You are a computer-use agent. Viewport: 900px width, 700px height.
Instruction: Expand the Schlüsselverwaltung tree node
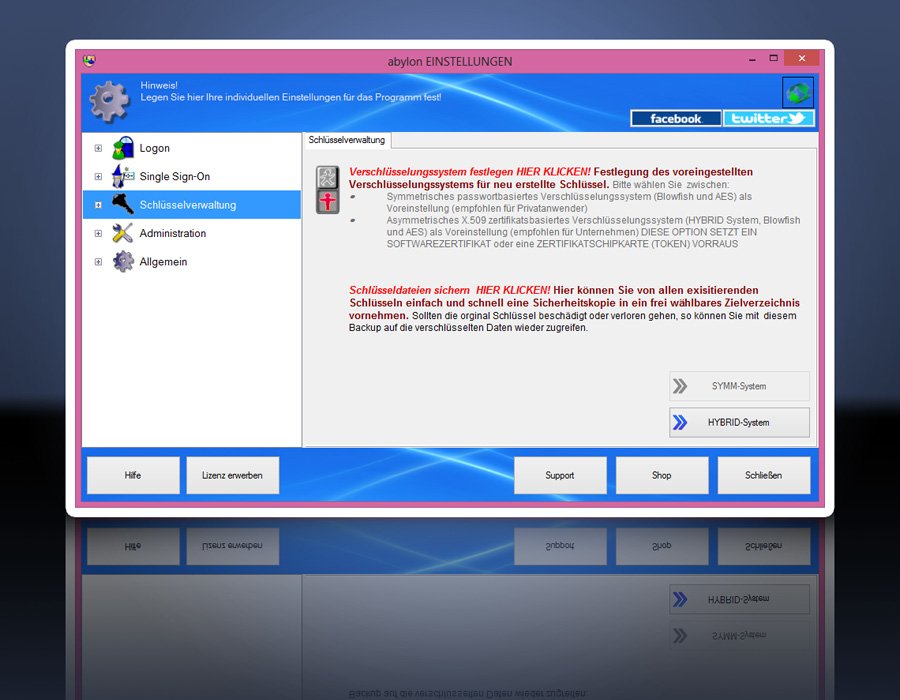point(98,205)
